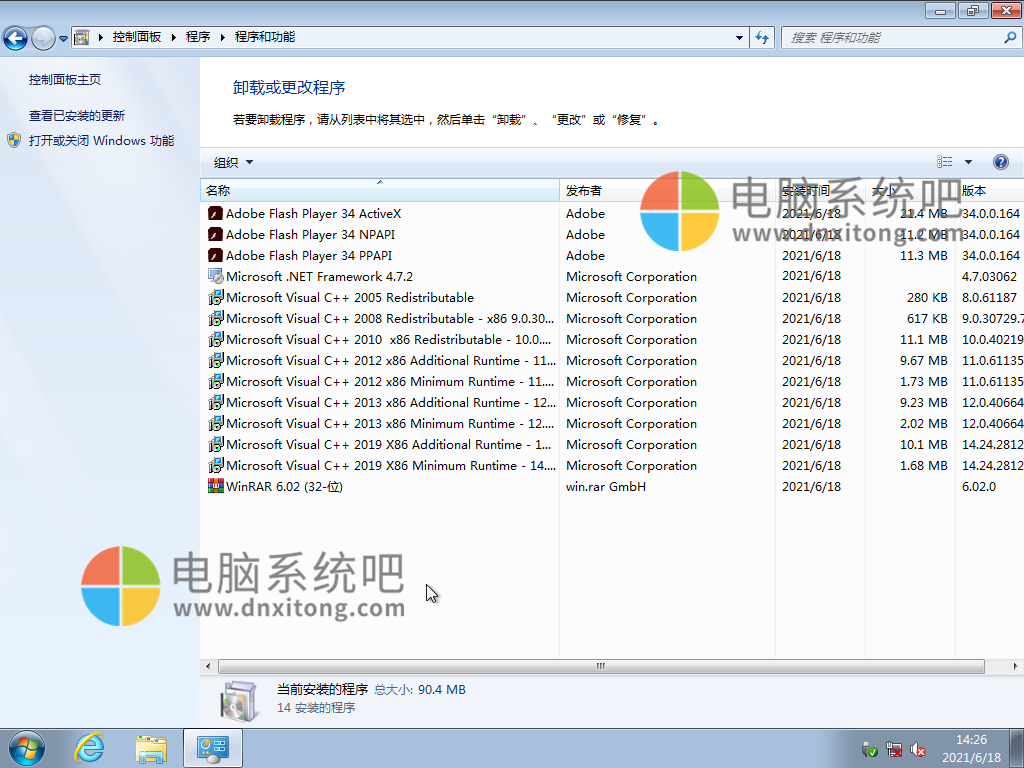
Task: Click the Start menu orb
Action: (x=26, y=747)
